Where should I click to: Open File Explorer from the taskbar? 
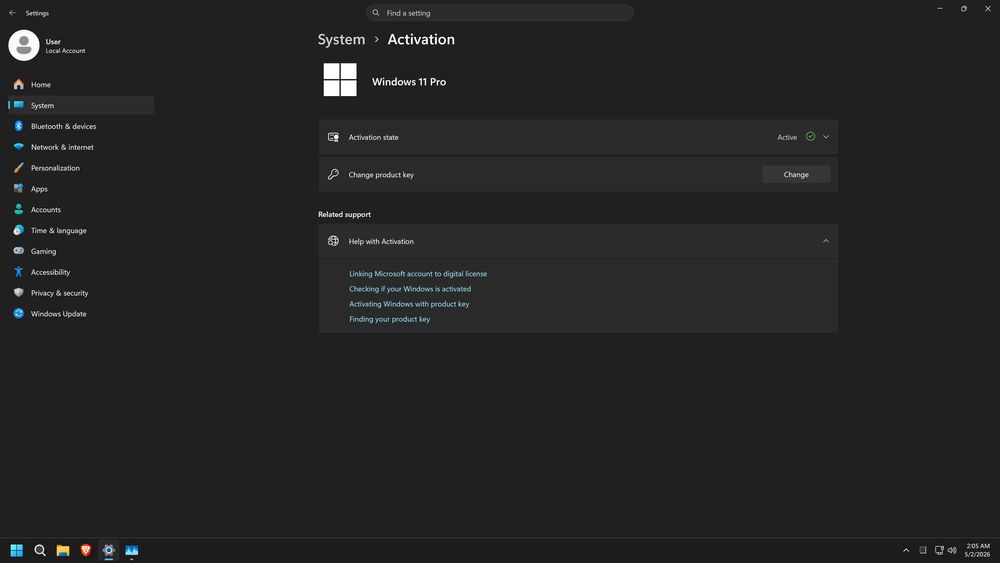(x=62, y=550)
